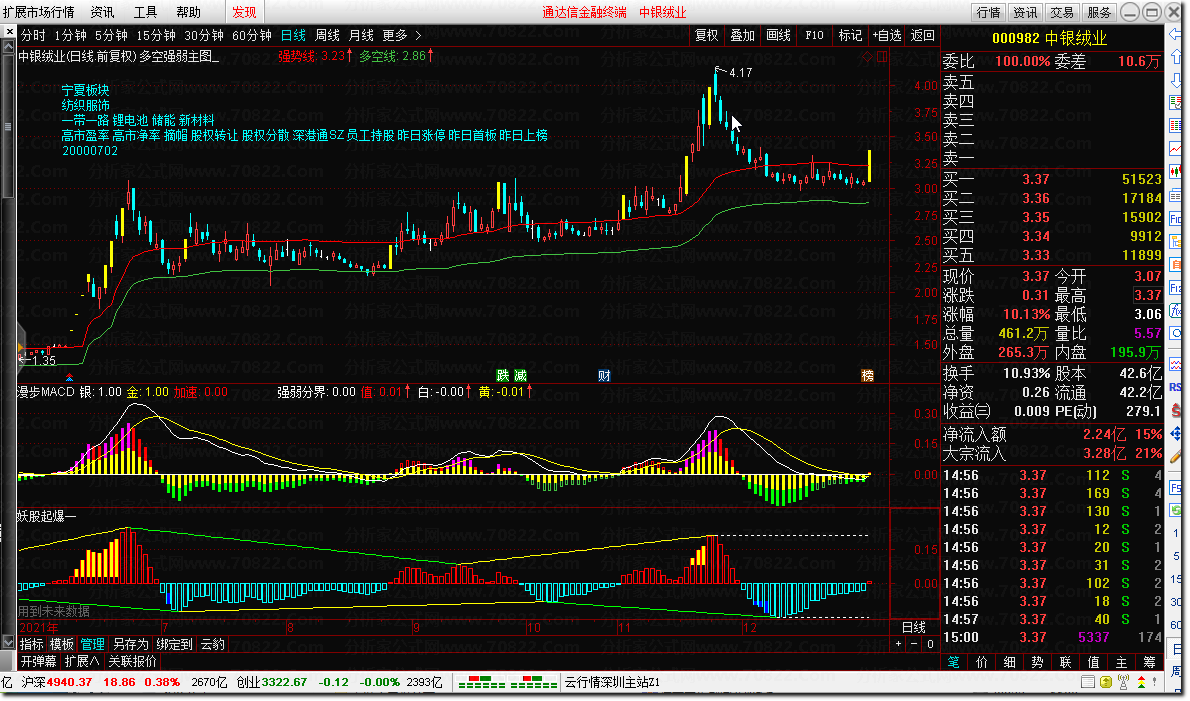Click the 标记 toolbar button
The image size is (1190, 701).
pos(850,36)
